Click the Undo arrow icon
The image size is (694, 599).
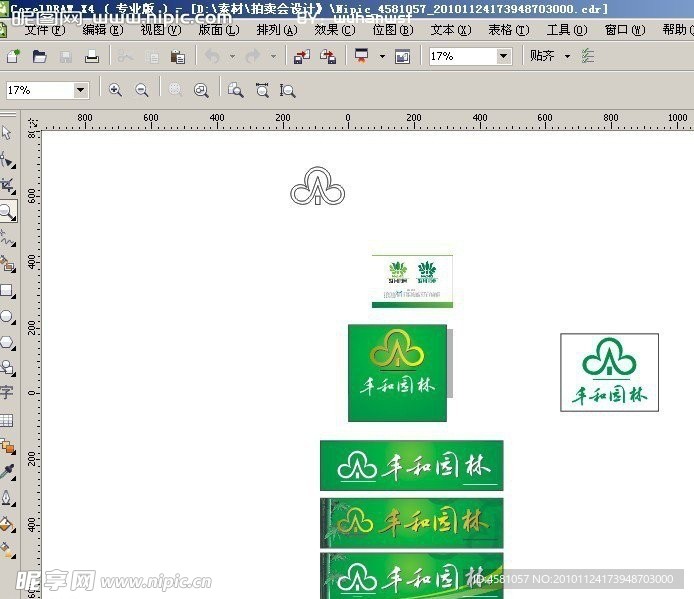[212, 56]
